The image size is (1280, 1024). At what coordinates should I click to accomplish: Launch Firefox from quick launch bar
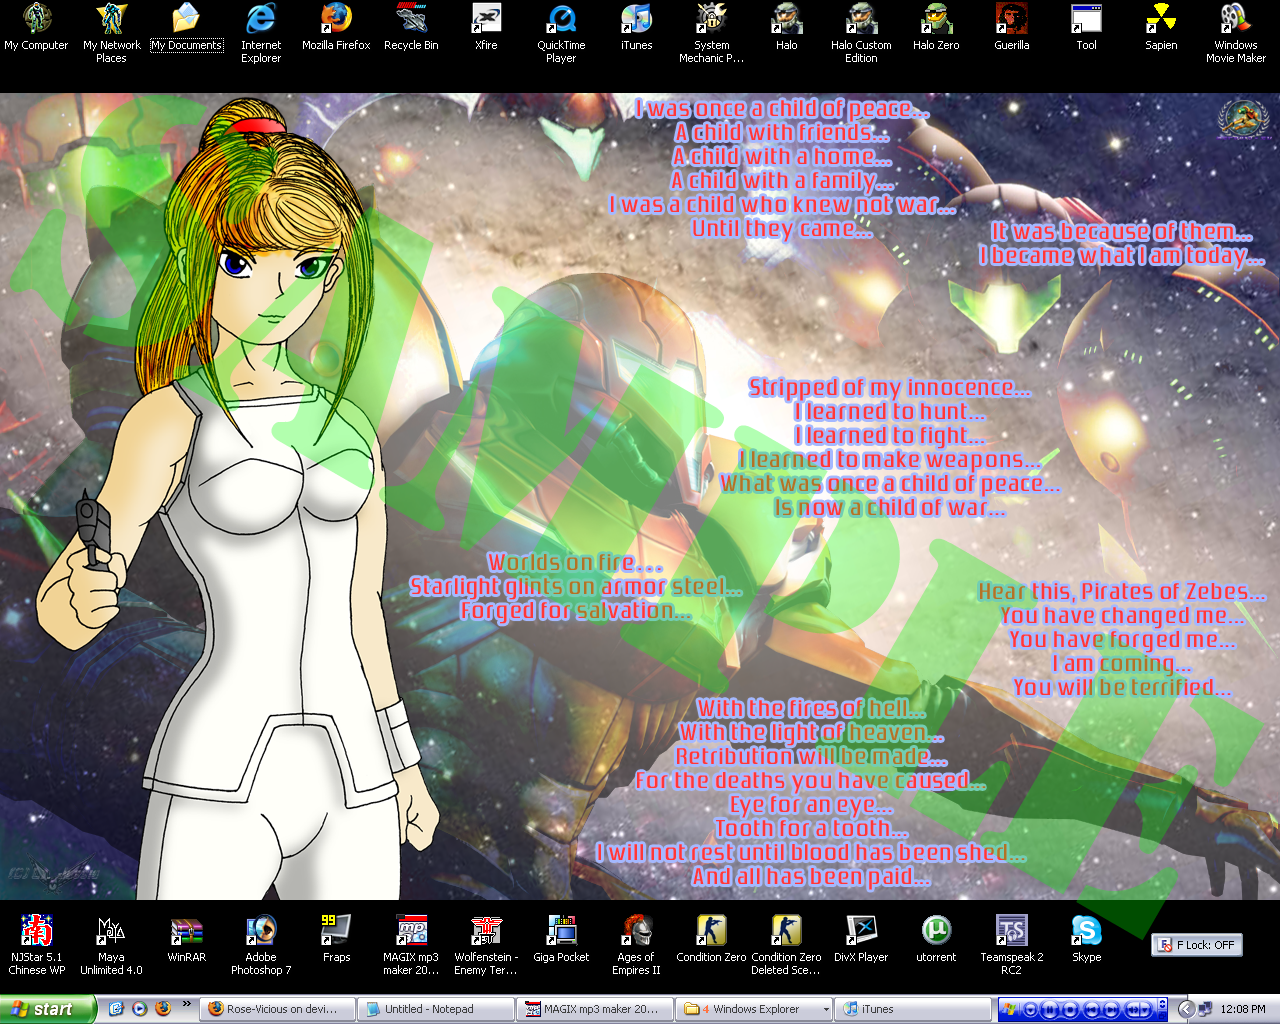tap(163, 1009)
